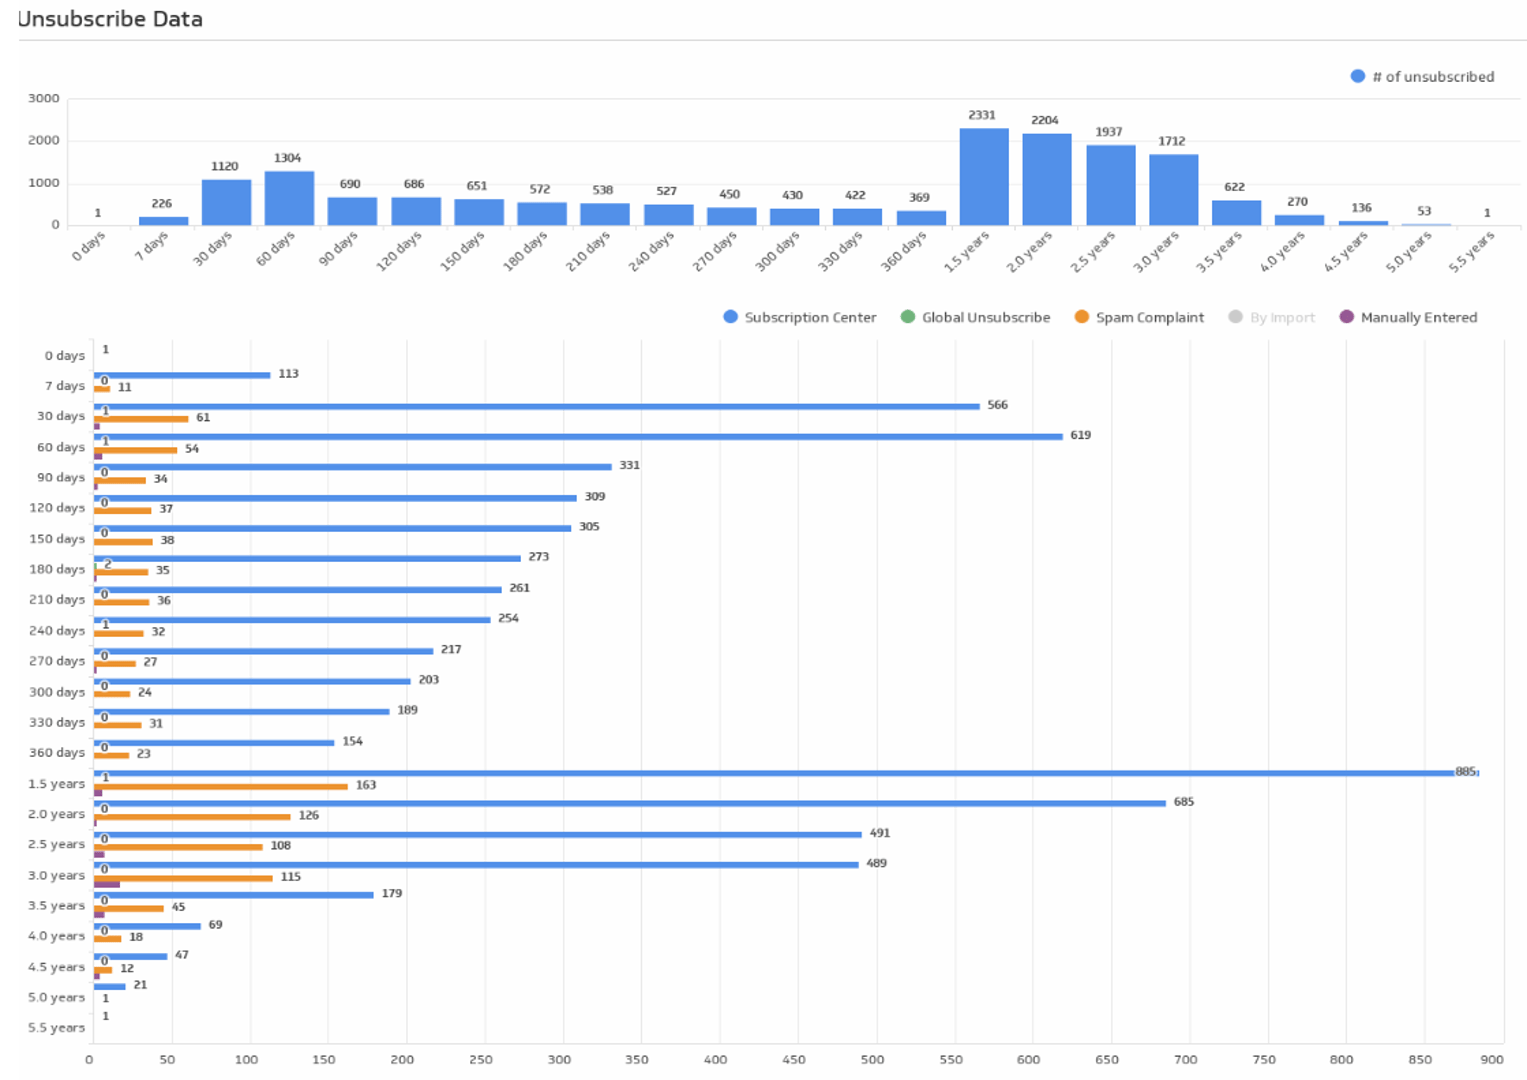This screenshot has height=1080, width=1527.
Task: Click the blue 3.5 years horizontal bar (179)
Action: pyautogui.click(x=234, y=895)
